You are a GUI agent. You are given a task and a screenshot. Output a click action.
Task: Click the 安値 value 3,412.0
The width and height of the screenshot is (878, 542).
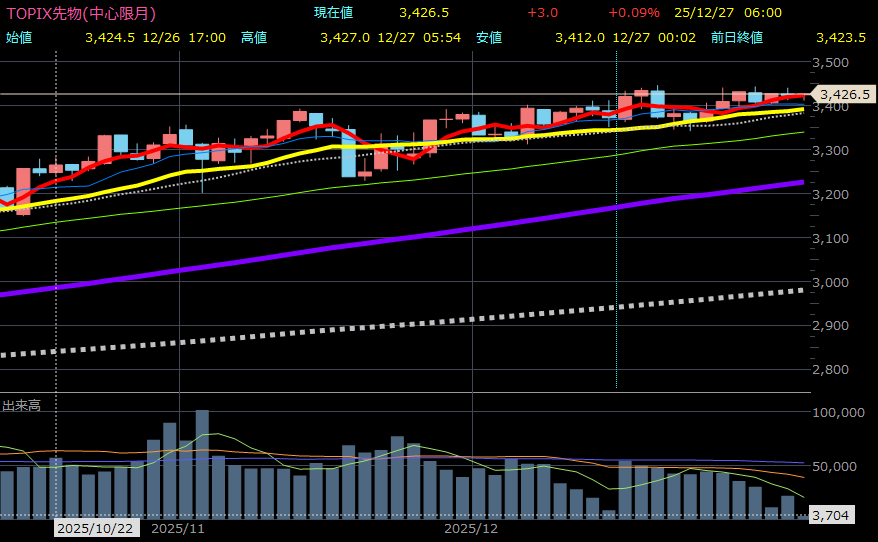[x=580, y=37]
